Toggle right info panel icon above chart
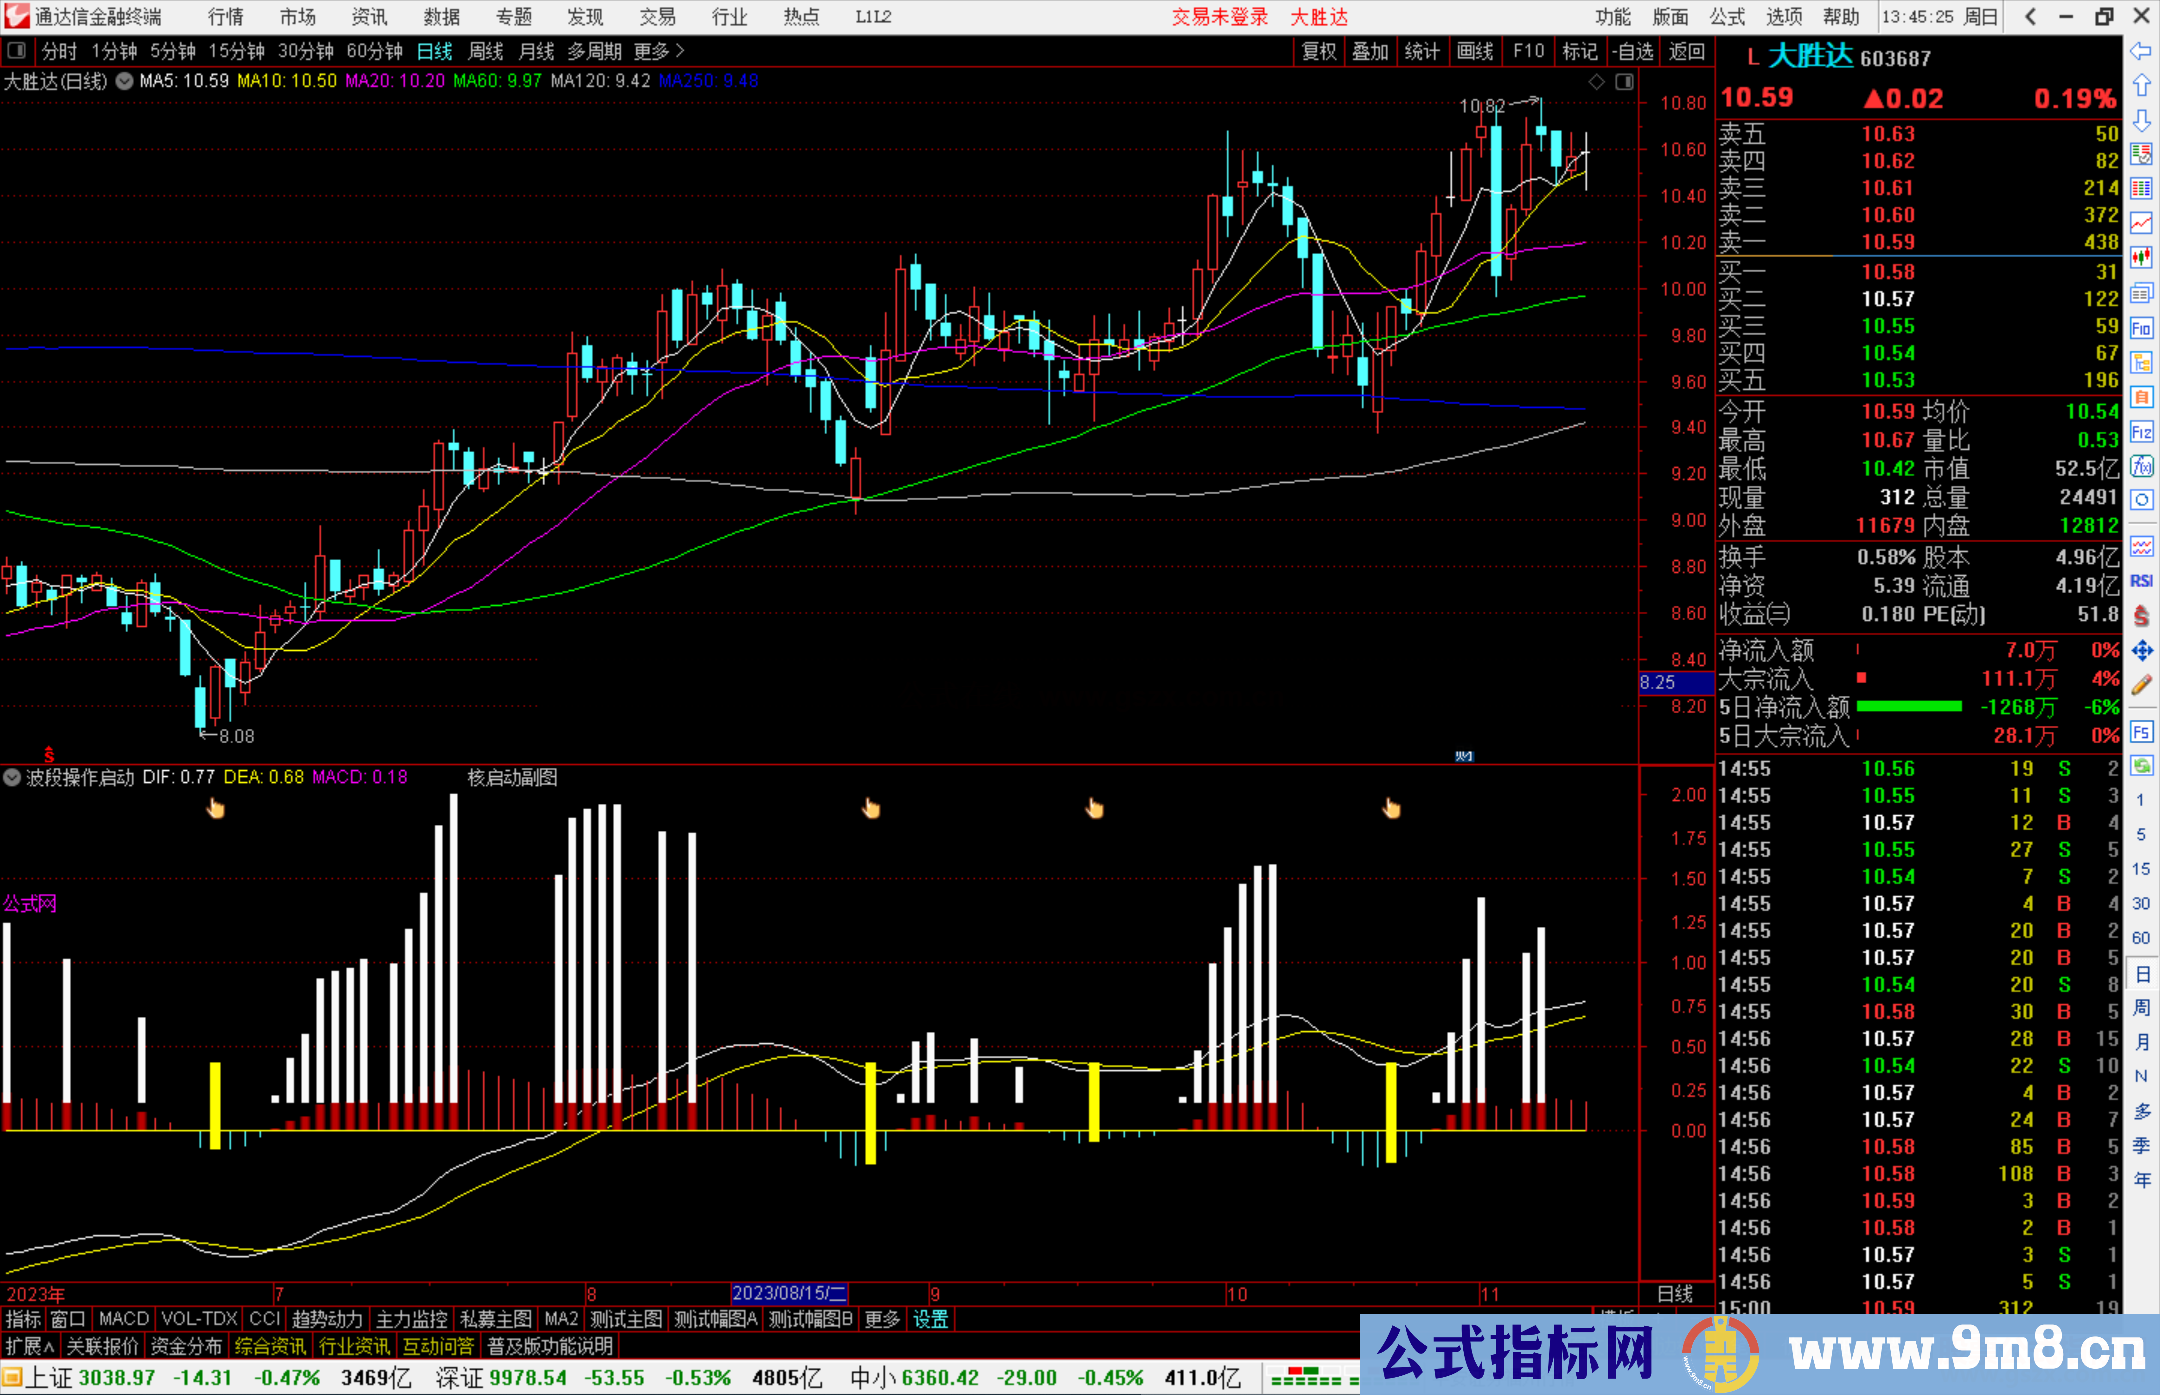The width and height of the screenshot is (2160, 1395). 1624,81
